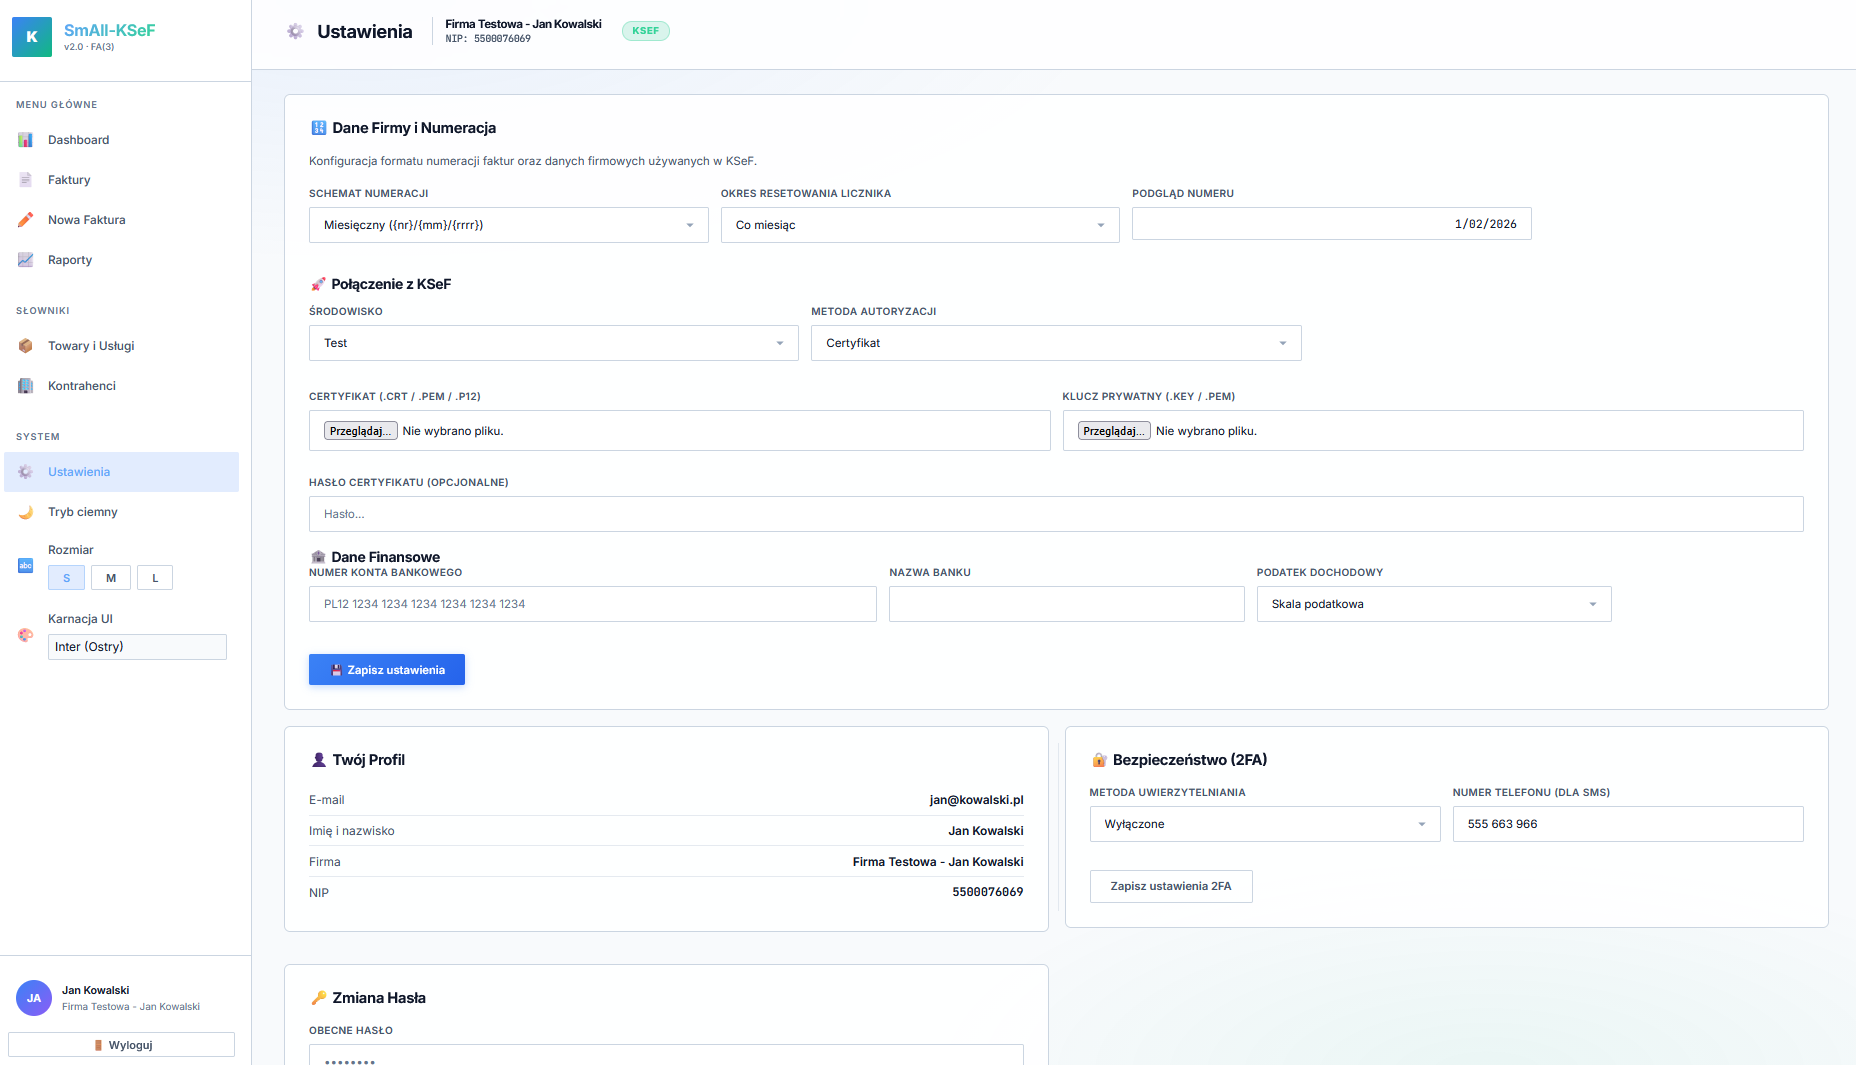Viewport: 1856px width, 1065px height.
Task: Expand the Środowisko dropdown
Action: point(553,343)
